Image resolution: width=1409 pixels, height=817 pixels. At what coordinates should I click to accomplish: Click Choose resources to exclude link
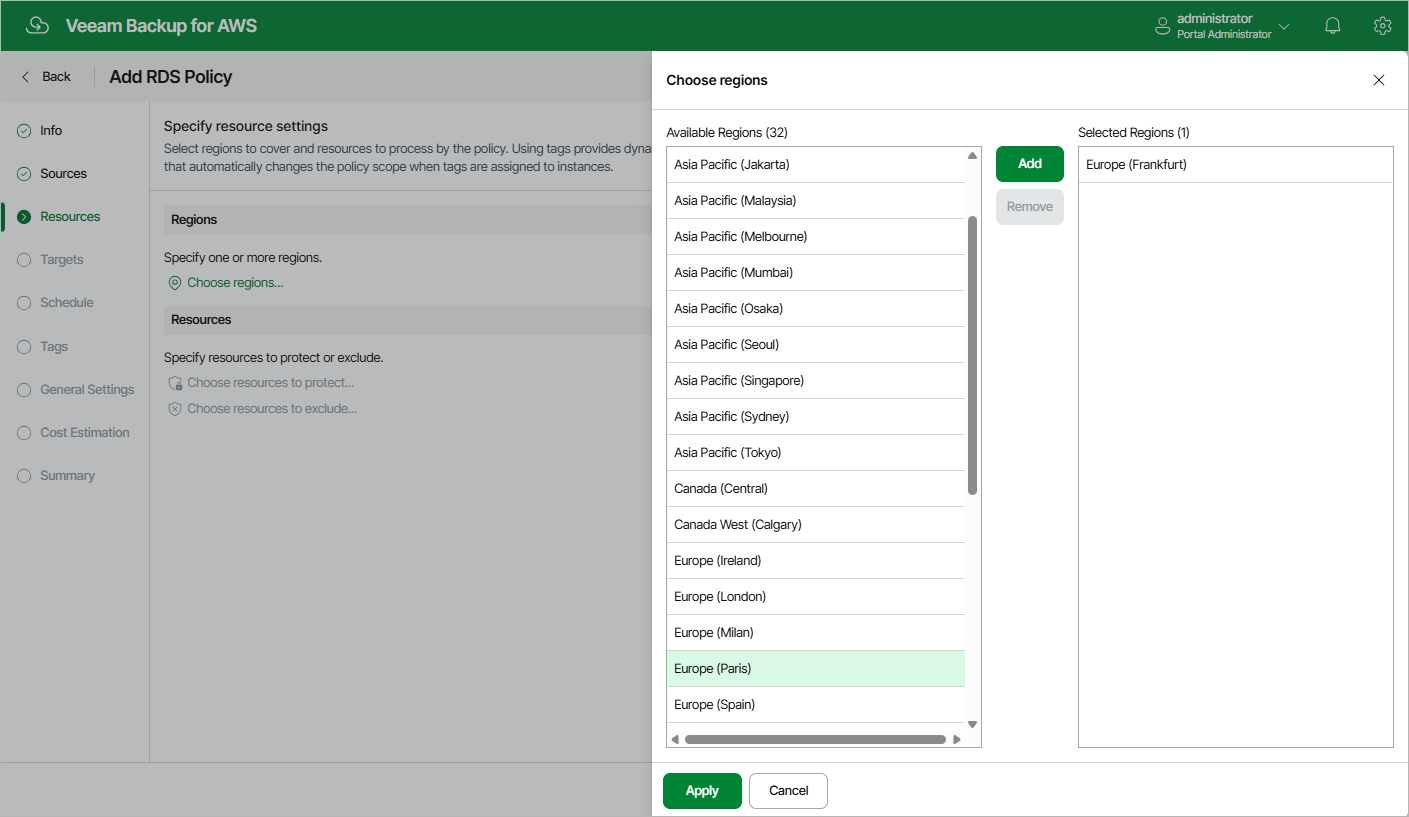click(x=272, y=409)
